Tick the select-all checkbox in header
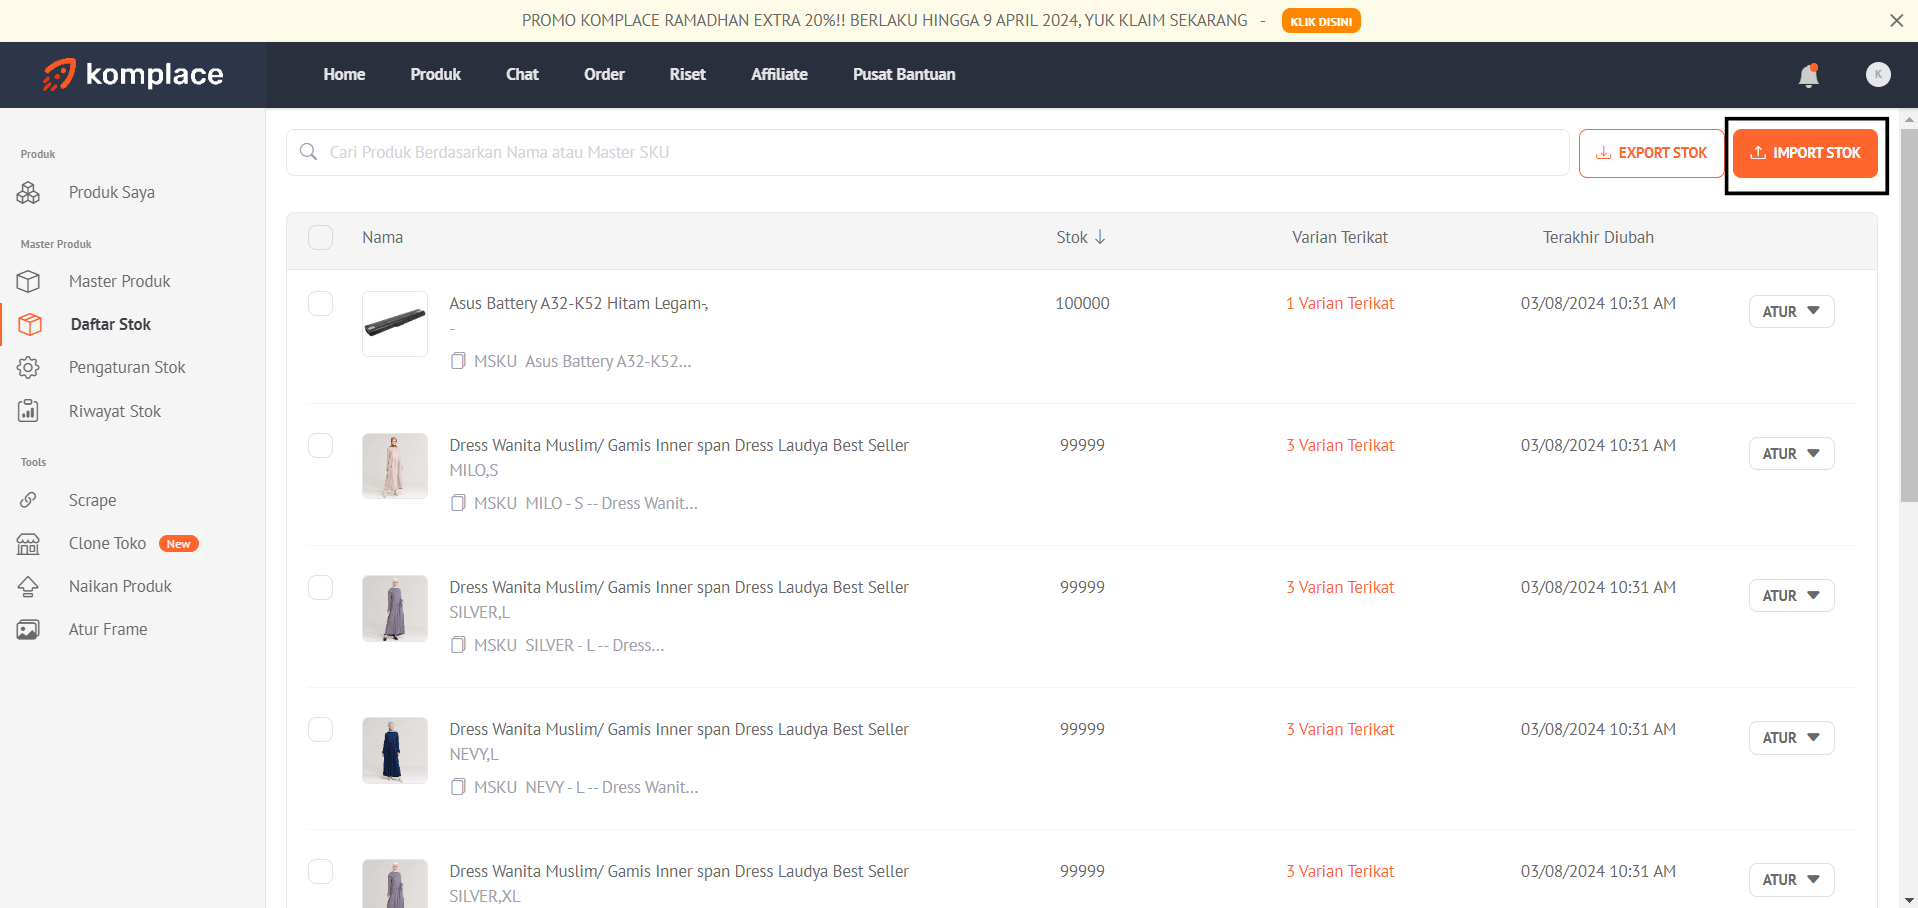 (x=320, y=237)
